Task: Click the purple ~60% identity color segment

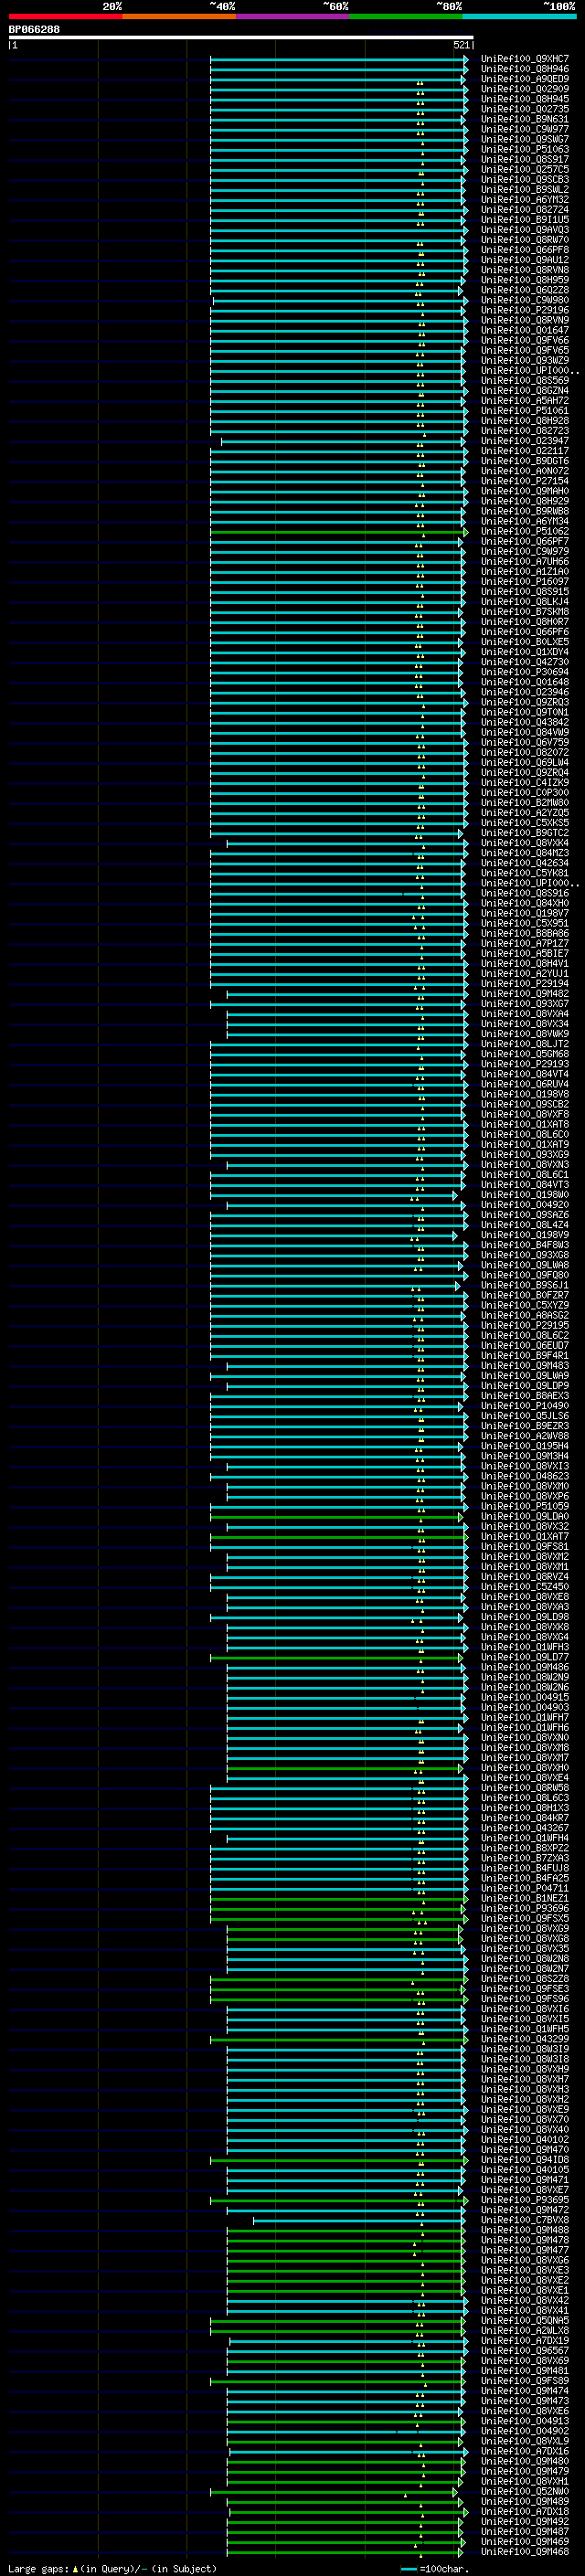Action: pos(293,16)
